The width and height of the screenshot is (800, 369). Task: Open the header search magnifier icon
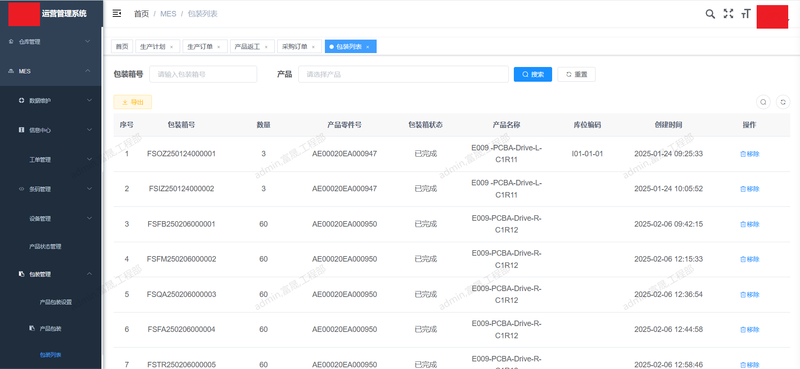[710, 14]
